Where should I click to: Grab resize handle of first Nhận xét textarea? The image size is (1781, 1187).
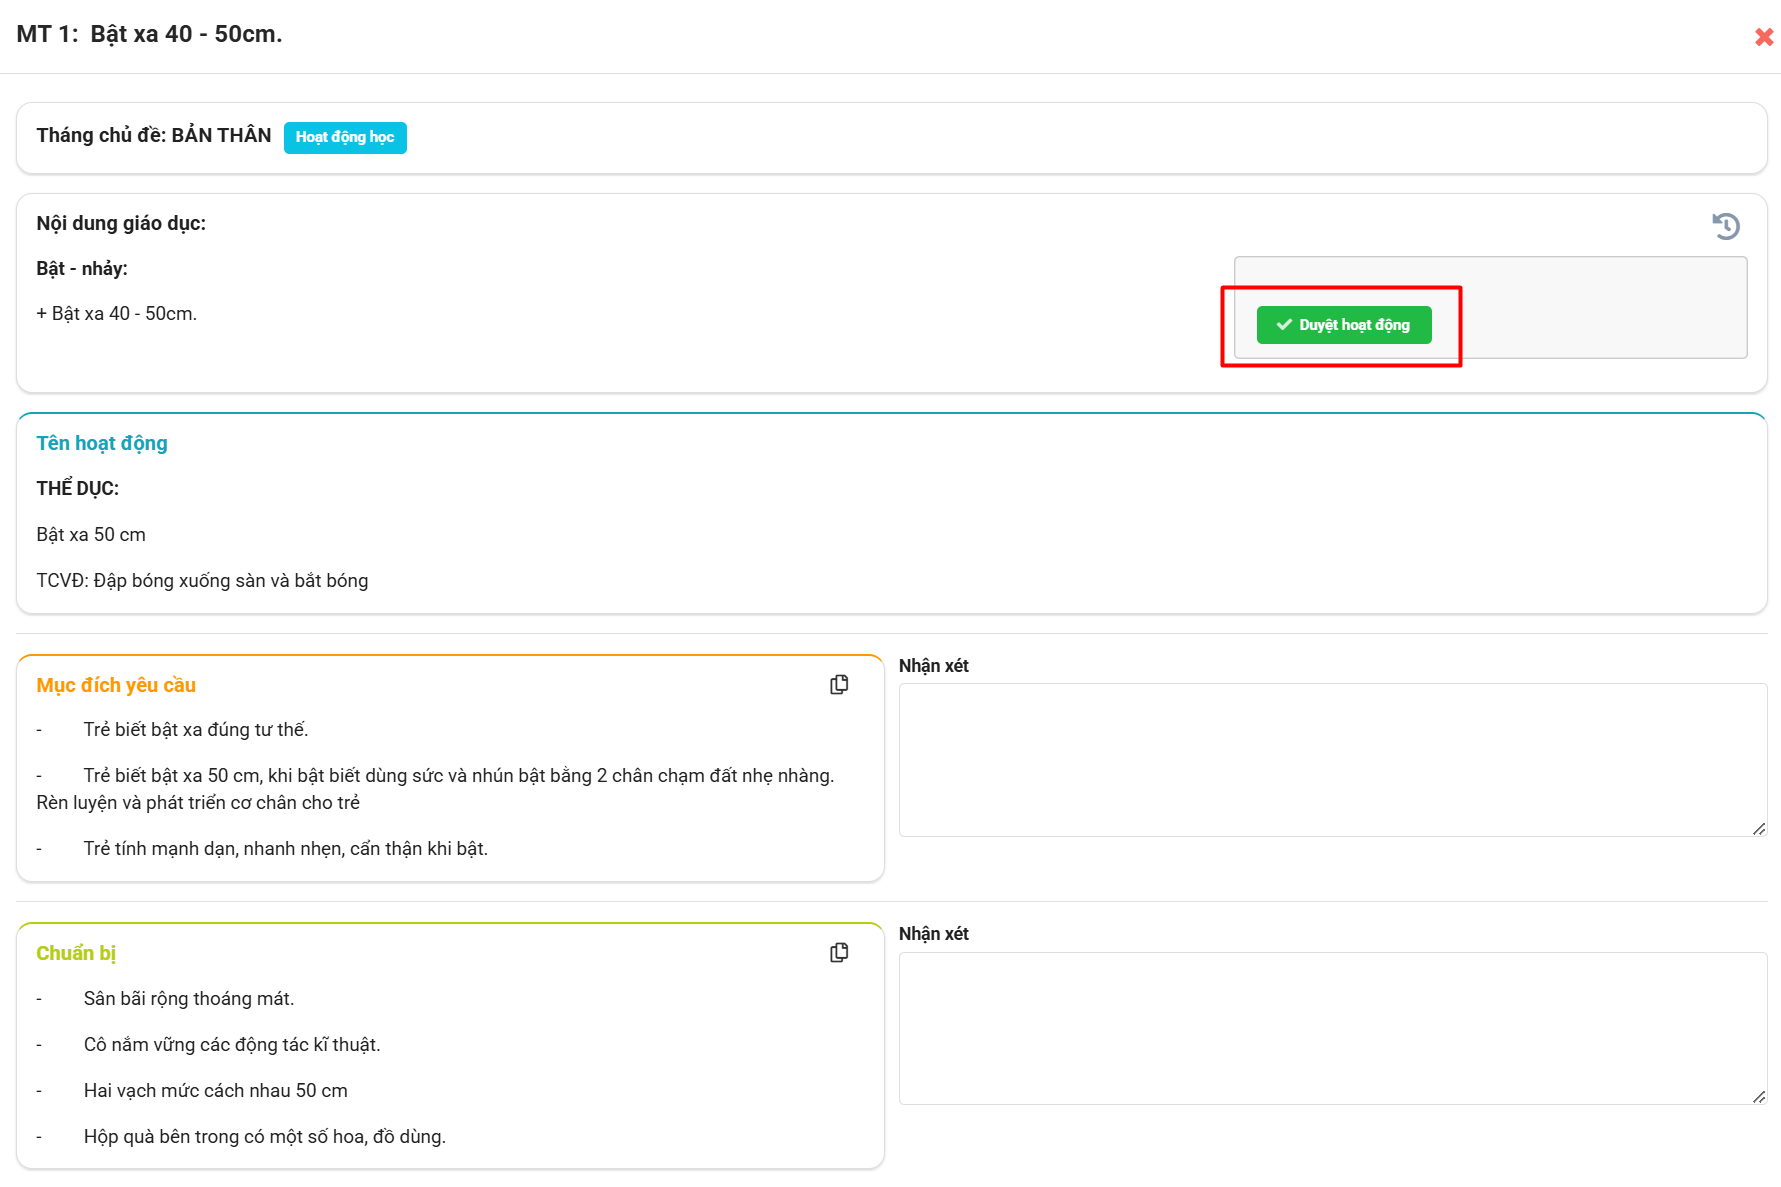(x=1759, y=829)
